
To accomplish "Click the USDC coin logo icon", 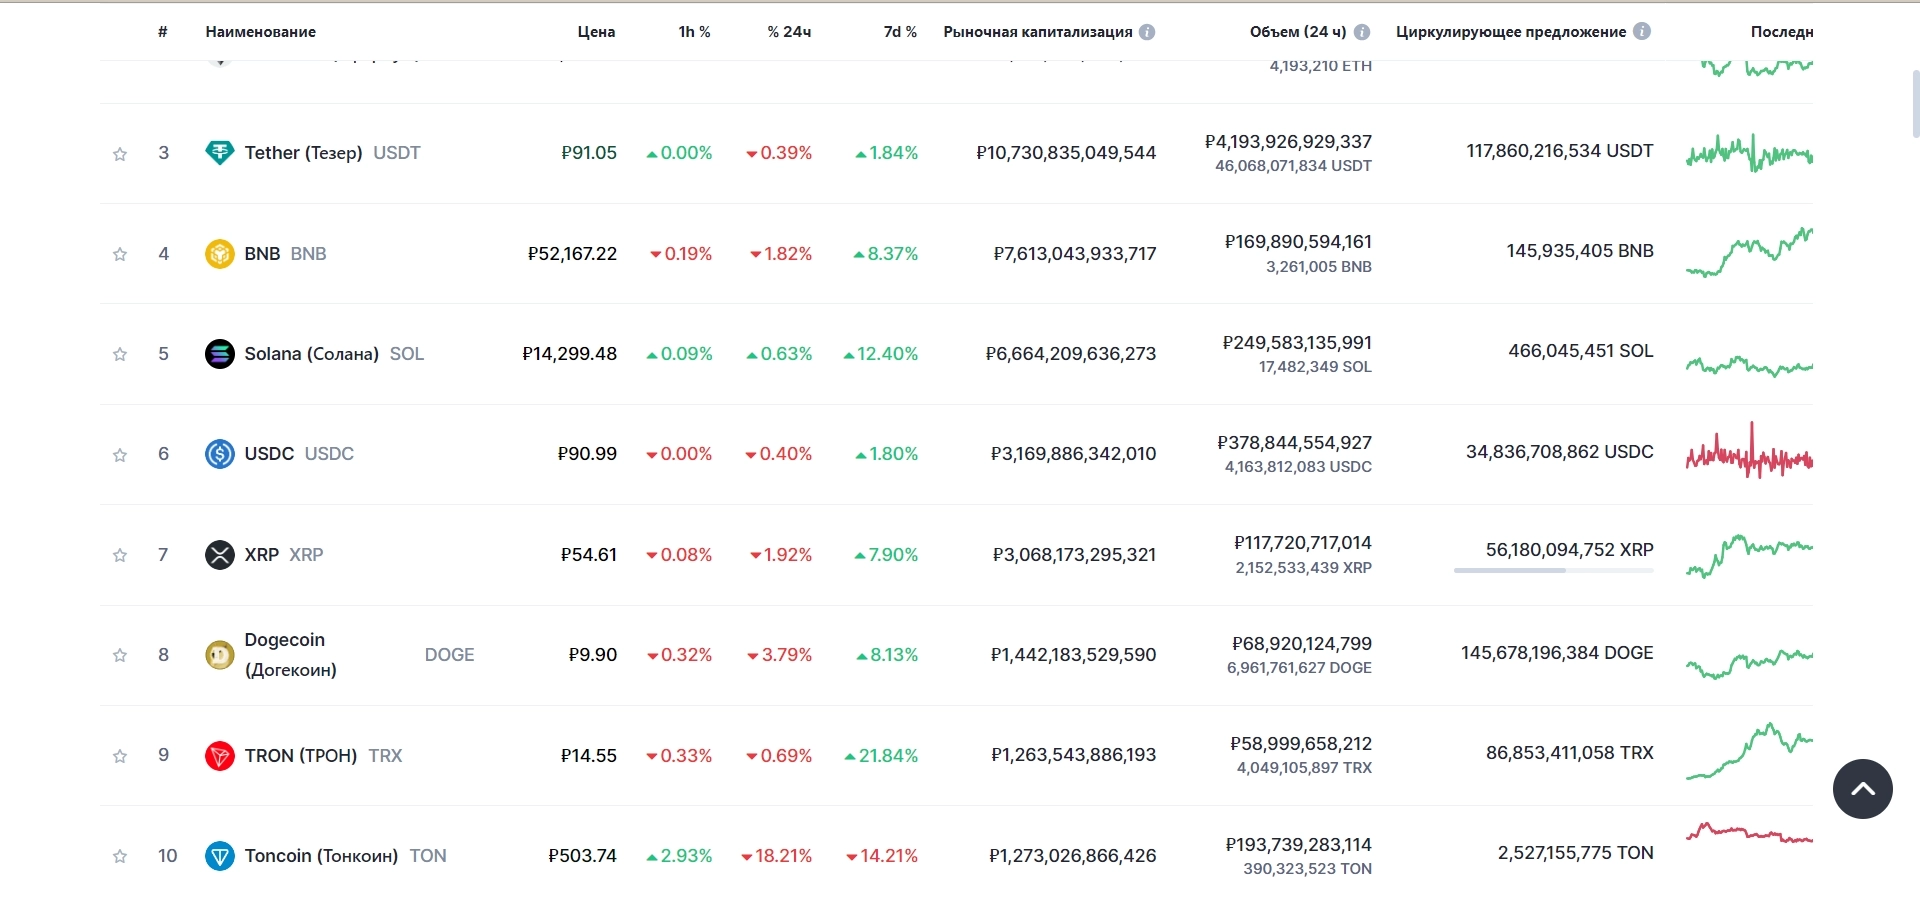I will 219,454.
